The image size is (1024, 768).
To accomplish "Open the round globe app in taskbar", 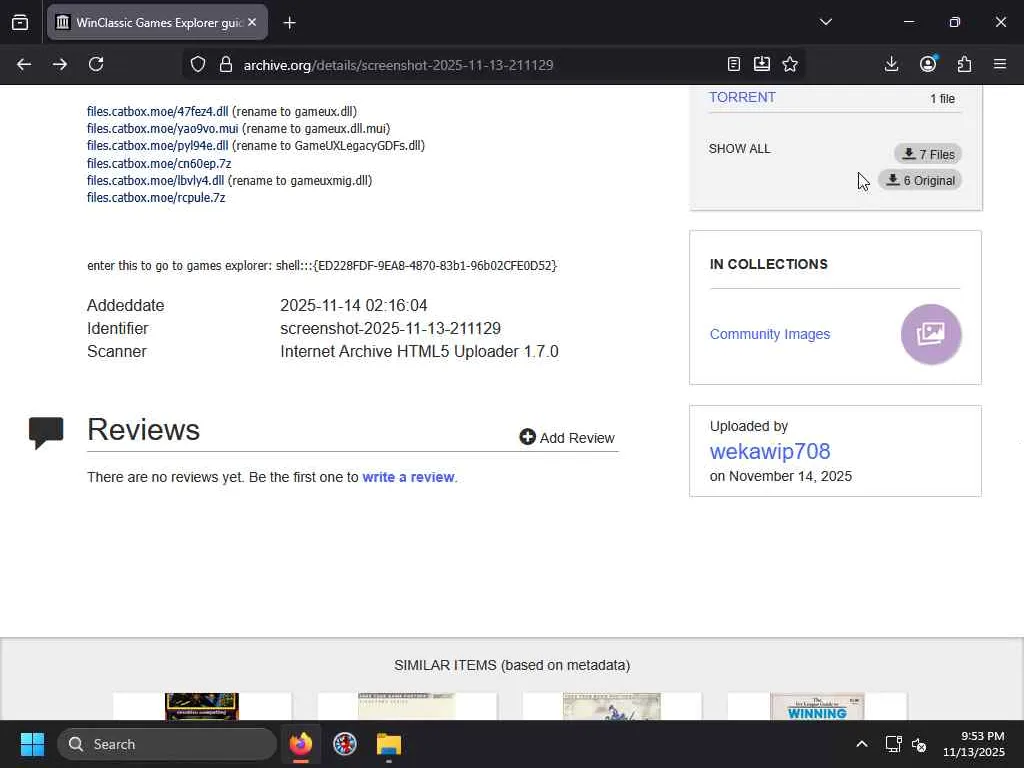I will pyautogui.click(x=345, y=744).
